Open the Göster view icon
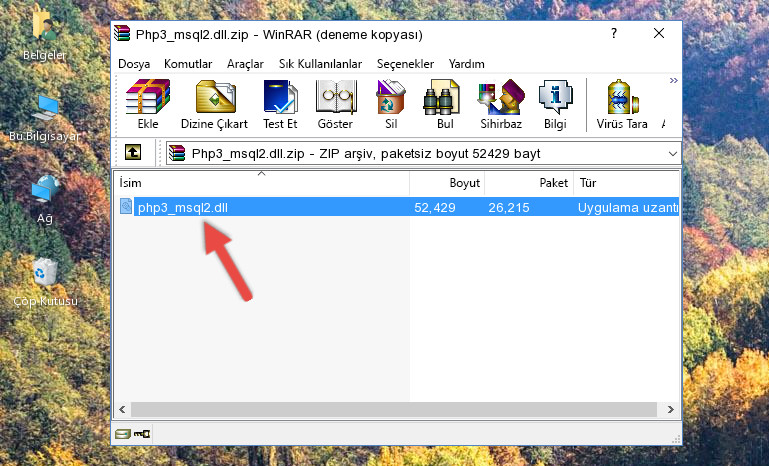769x466 pixels. [335, 104]
